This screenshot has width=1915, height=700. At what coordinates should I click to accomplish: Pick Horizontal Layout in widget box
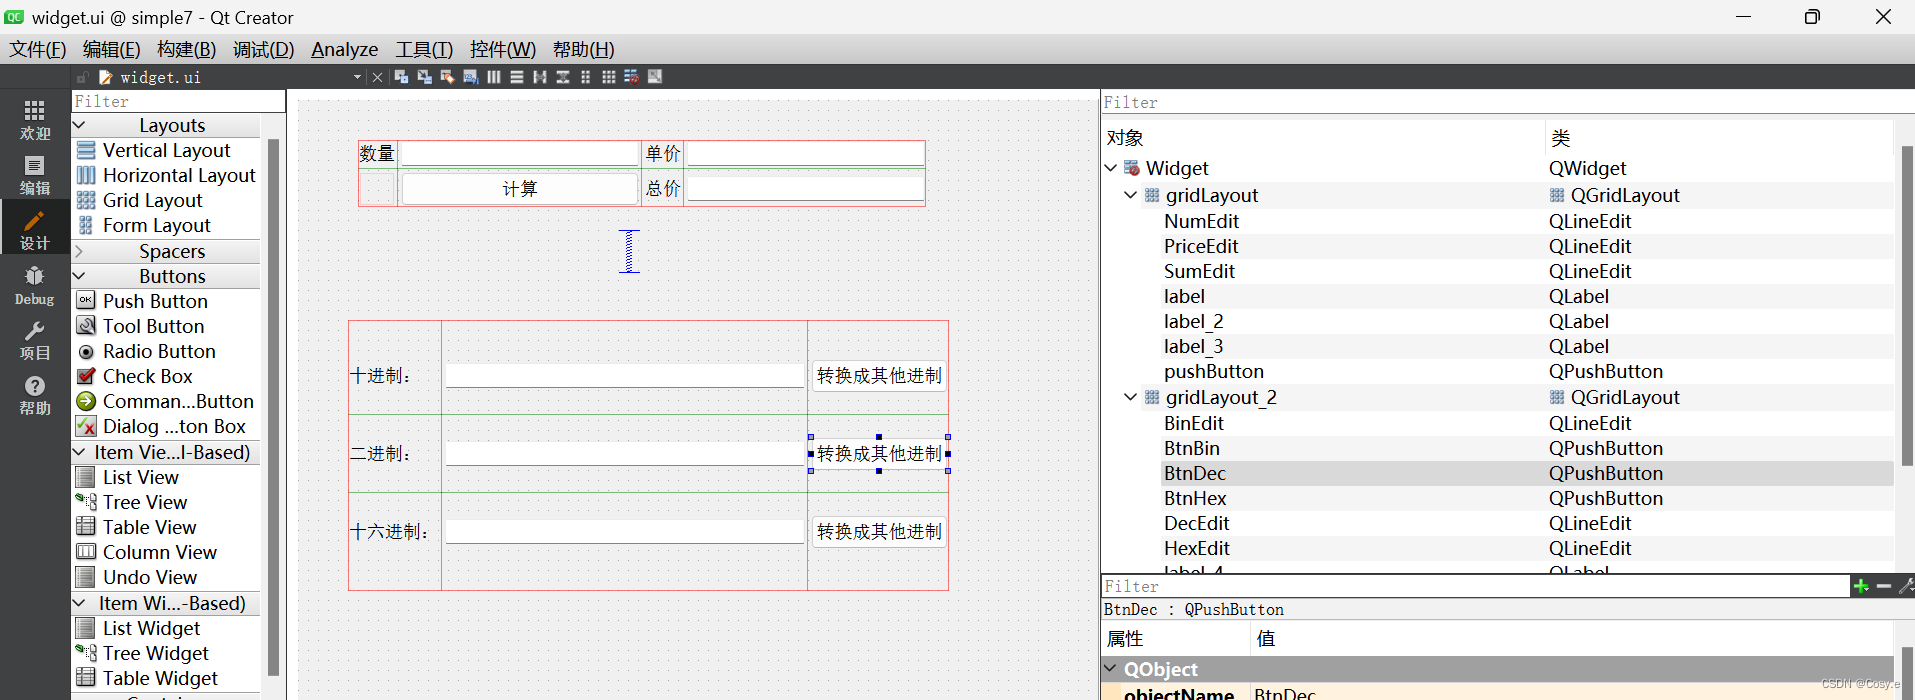click(x=166, y=175)
